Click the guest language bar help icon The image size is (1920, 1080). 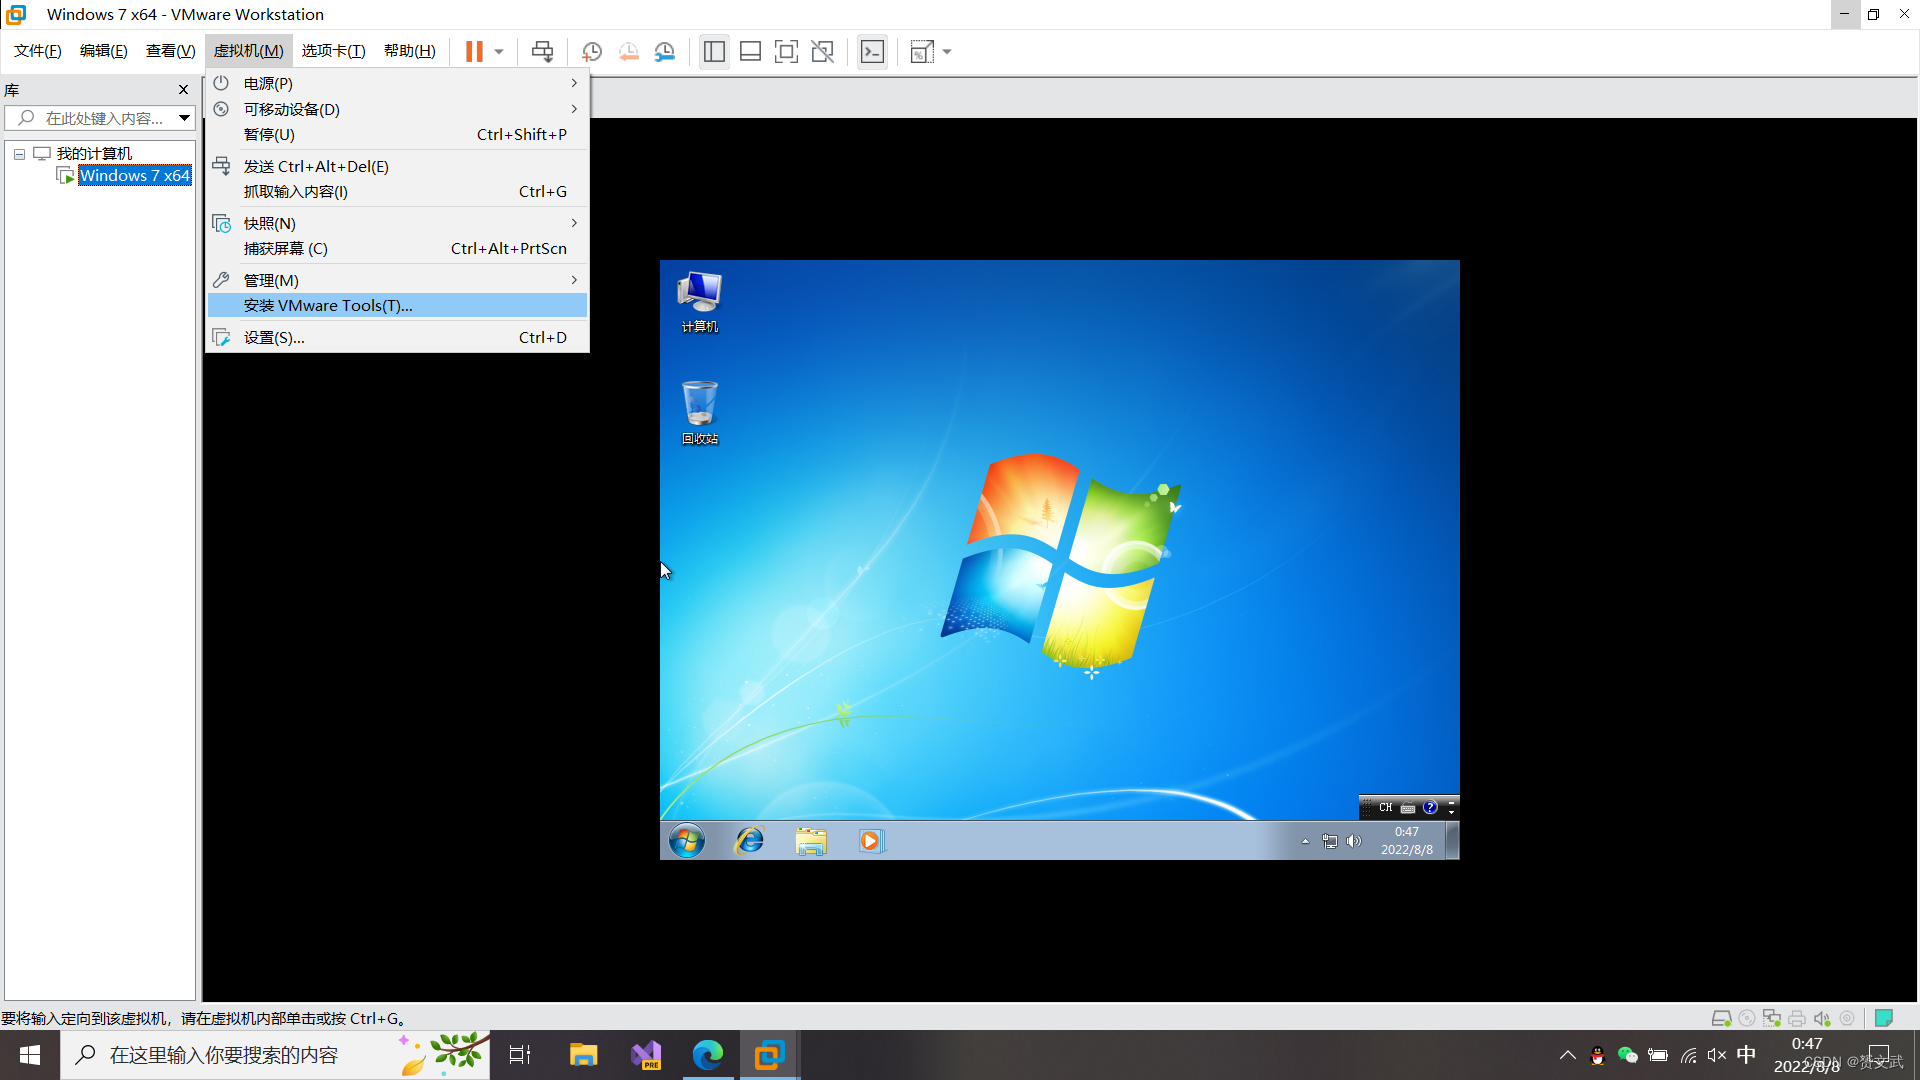tap(1430, 807)
